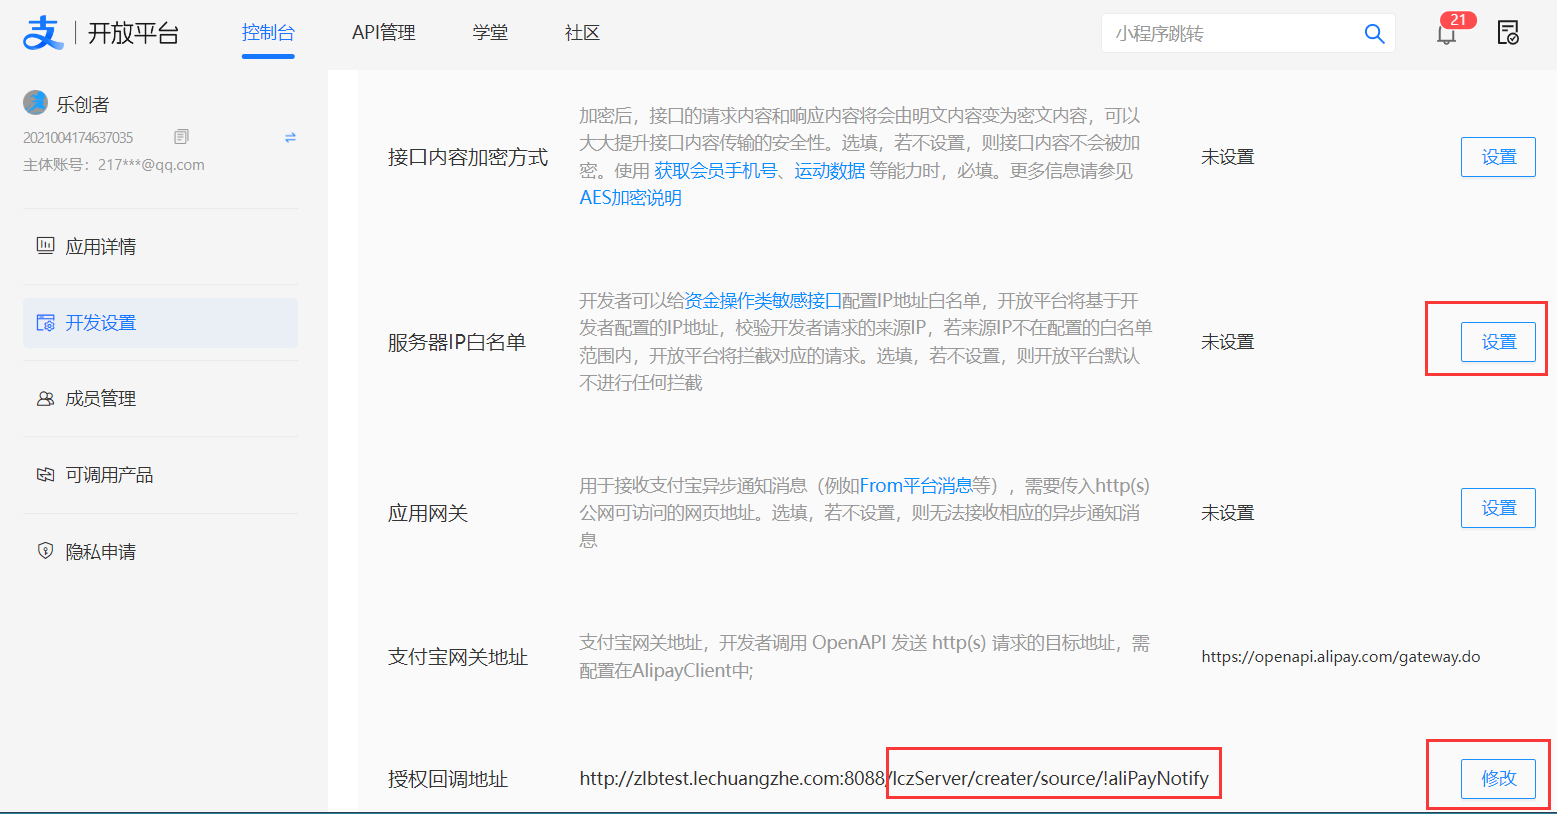Focus the 小程序跳转 search field
This screenshot has height=814, width=1557.
1230,34
